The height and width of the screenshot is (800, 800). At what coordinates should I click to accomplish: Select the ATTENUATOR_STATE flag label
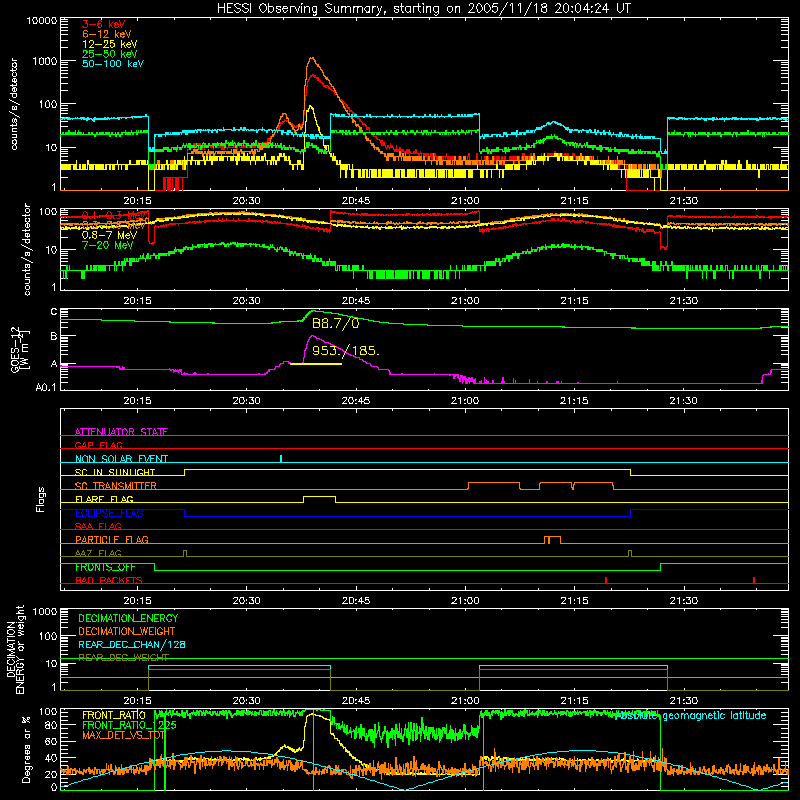pyautogui.click(x=121, y=432)
